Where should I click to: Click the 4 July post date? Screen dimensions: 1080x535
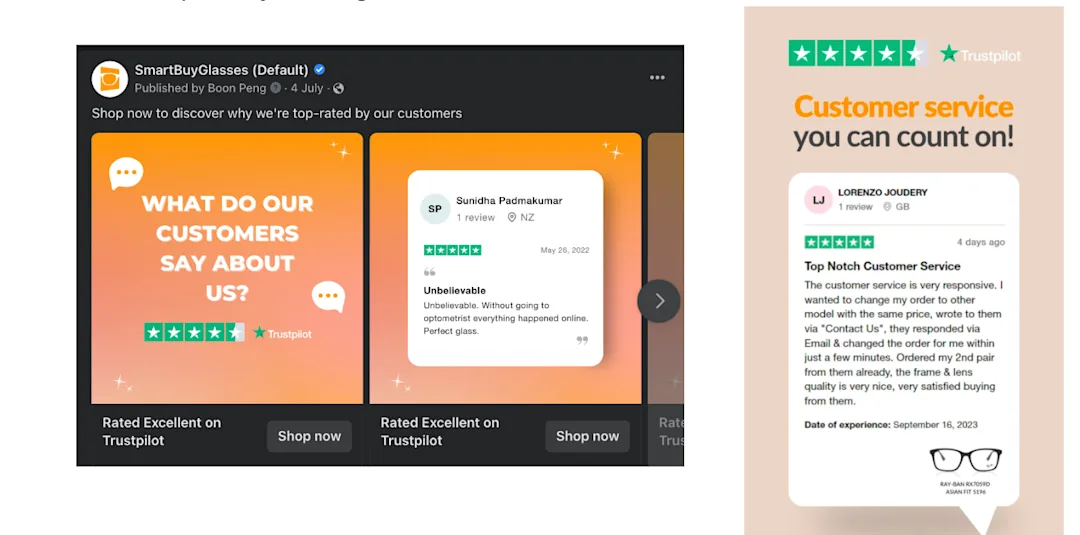click(307, 88)
